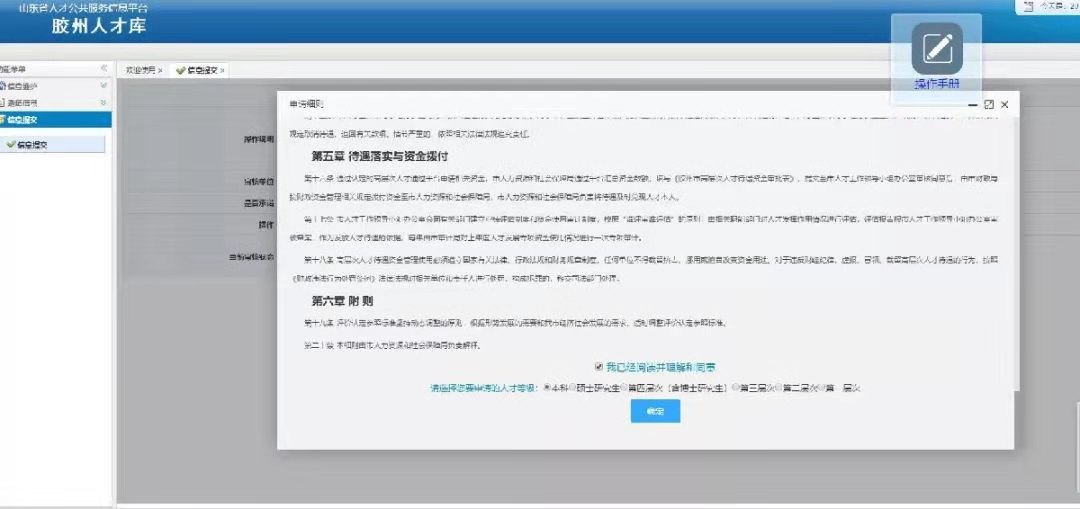
Task: Choose the 第三层次 talent level option
Action: pyautogui.click(x=736, y=386)
